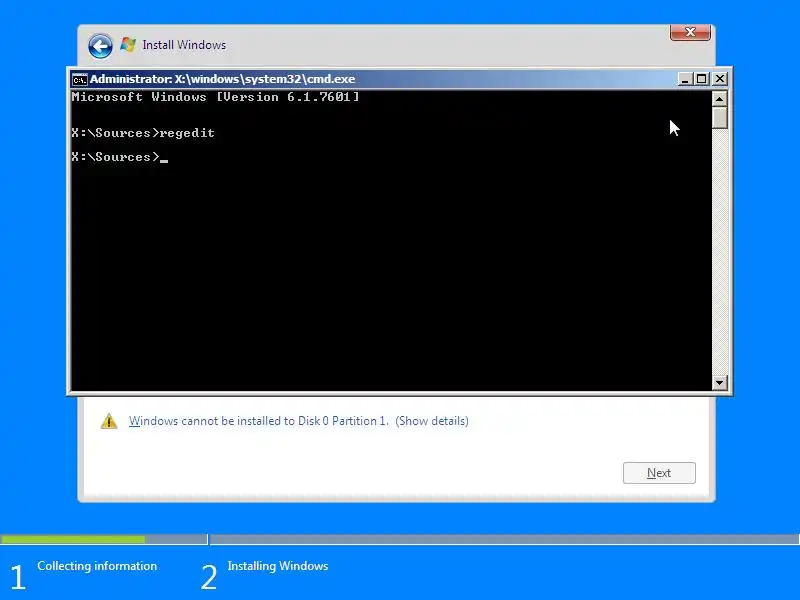The height and width of the screenshot is (600, 800).
Task: Click the 'Installing Windows' step label
Action: 278,566
